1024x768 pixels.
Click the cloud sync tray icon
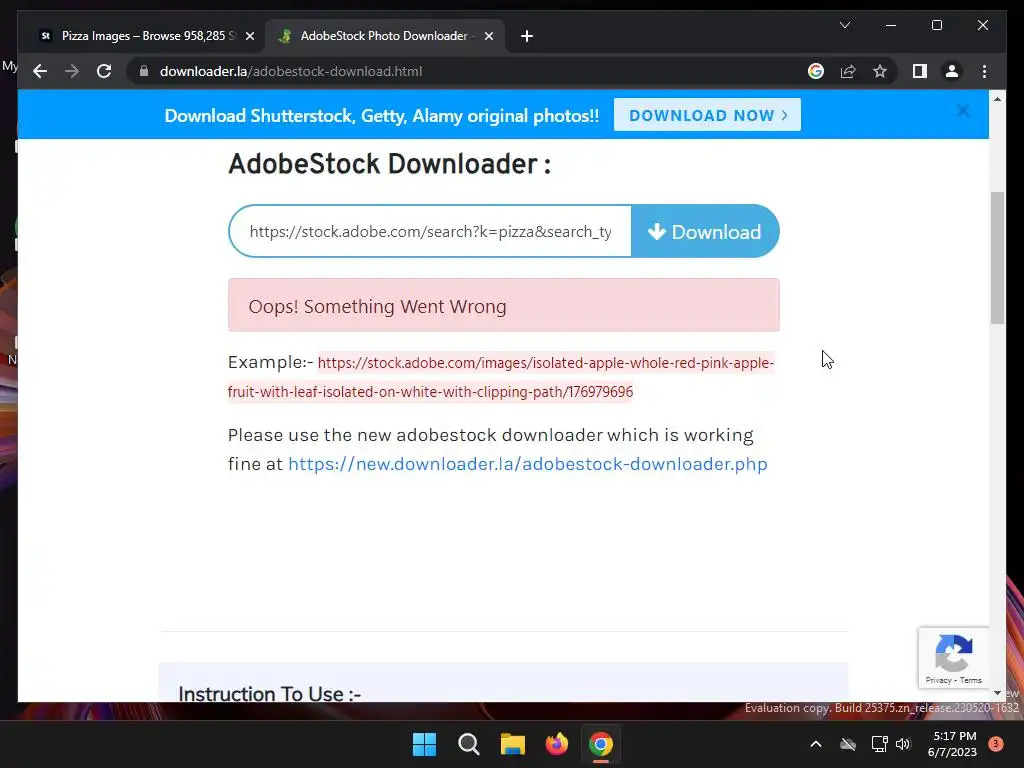(848, 744)
